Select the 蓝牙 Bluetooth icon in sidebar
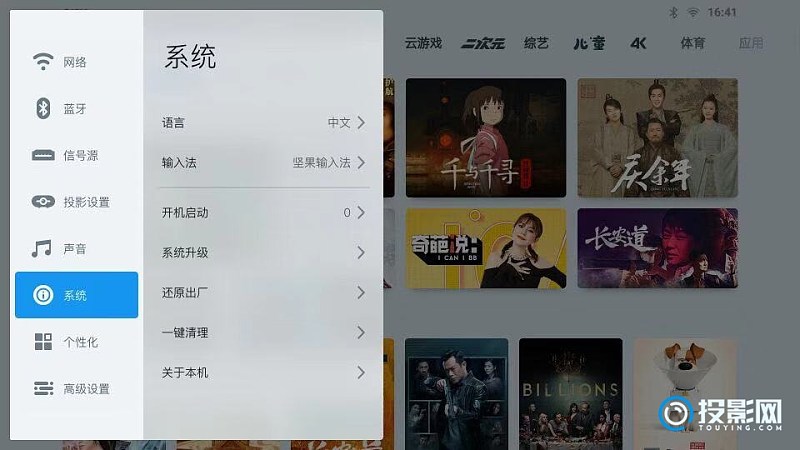Screen dimensions: 800x450 (x=43, y=108)
